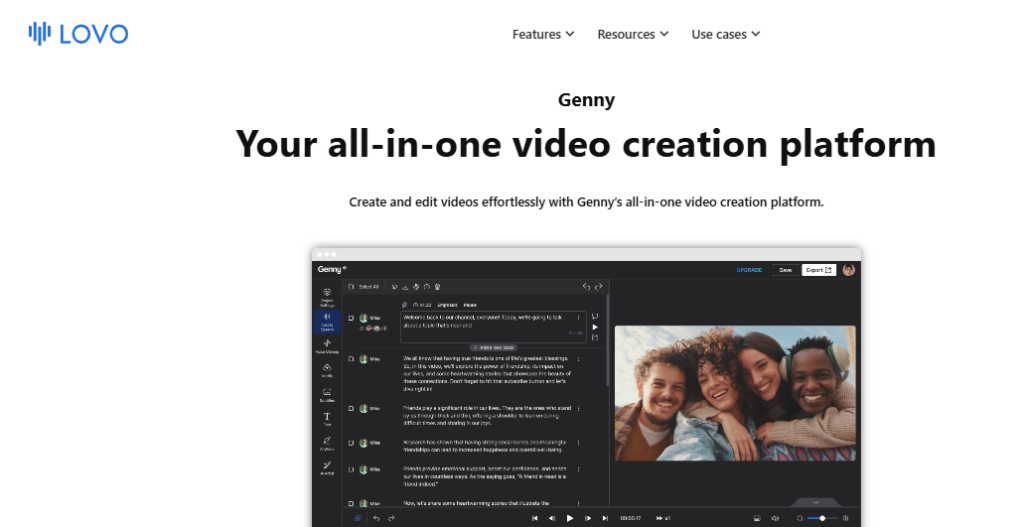Toggle the Select All checkbox
This screenshot has width=1024, height=527.
click(351, 287)
